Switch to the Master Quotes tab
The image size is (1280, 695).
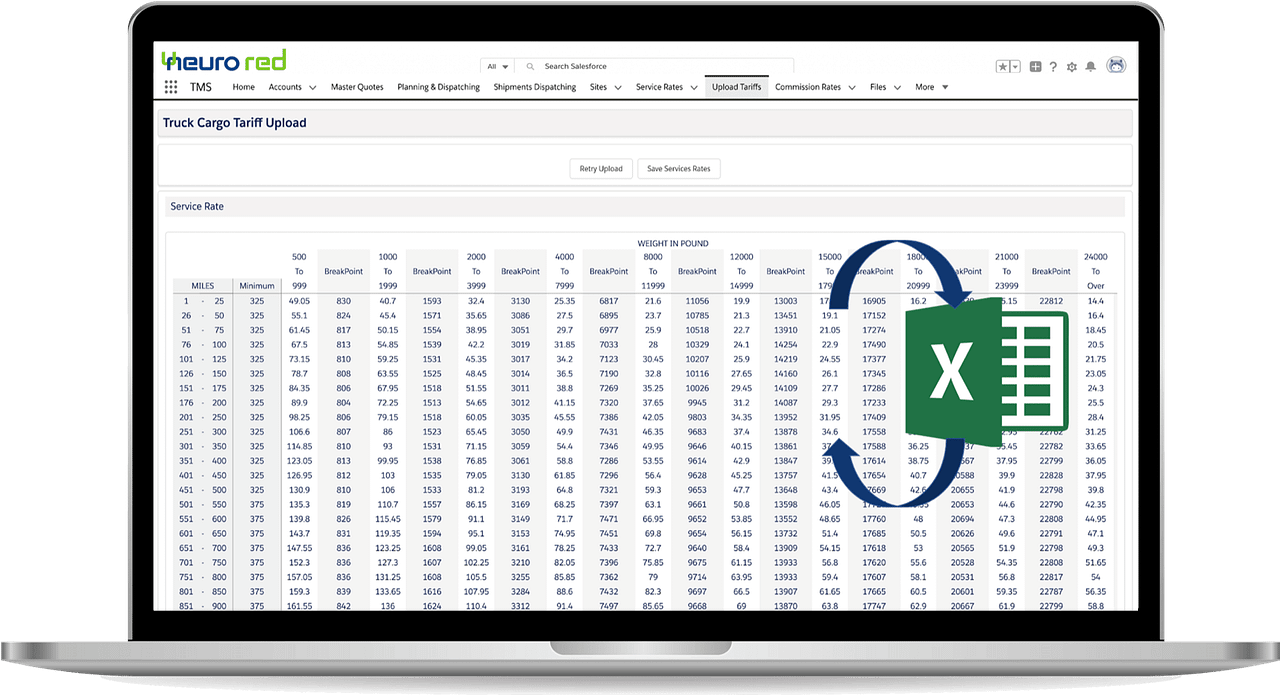[x=357, y=87]
